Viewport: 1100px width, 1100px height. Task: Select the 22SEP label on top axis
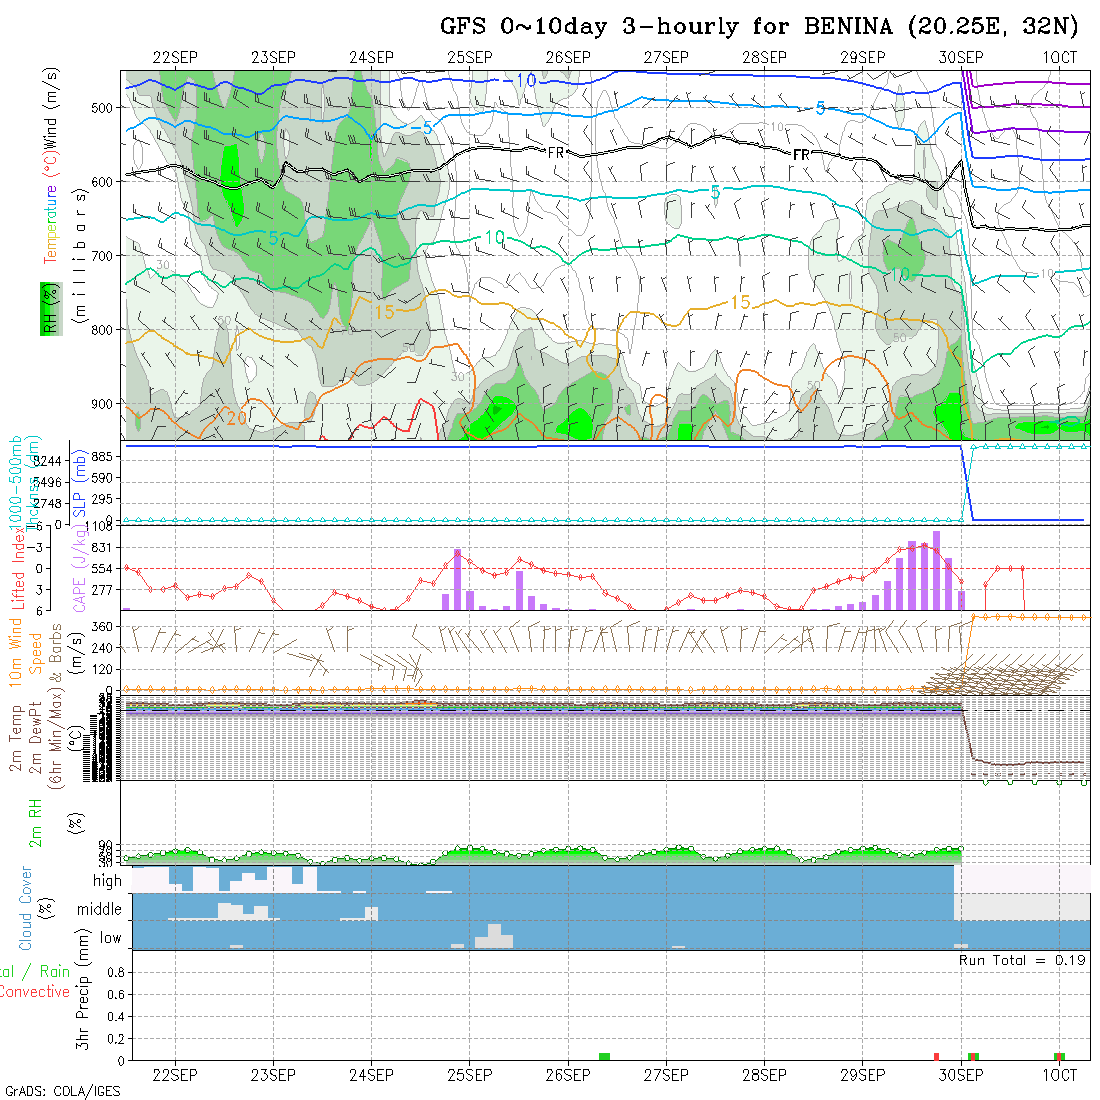pos(175,58)
